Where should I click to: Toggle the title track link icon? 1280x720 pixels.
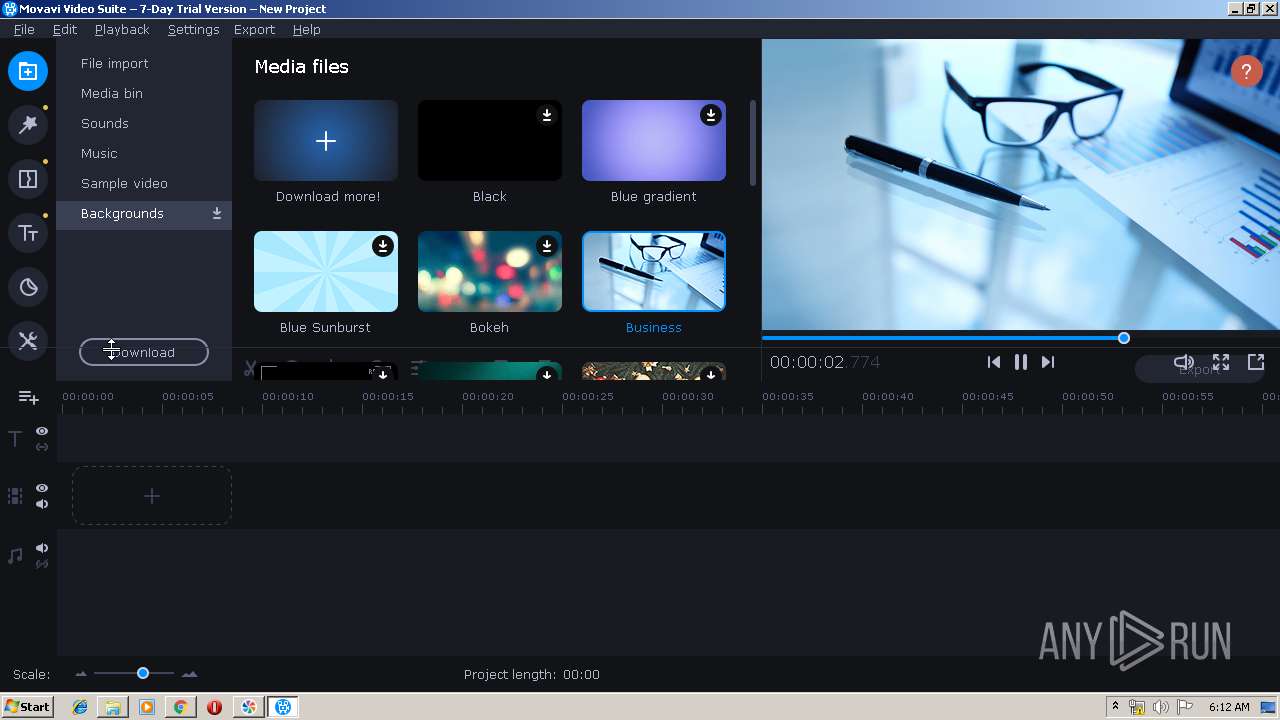pos(42,447)
